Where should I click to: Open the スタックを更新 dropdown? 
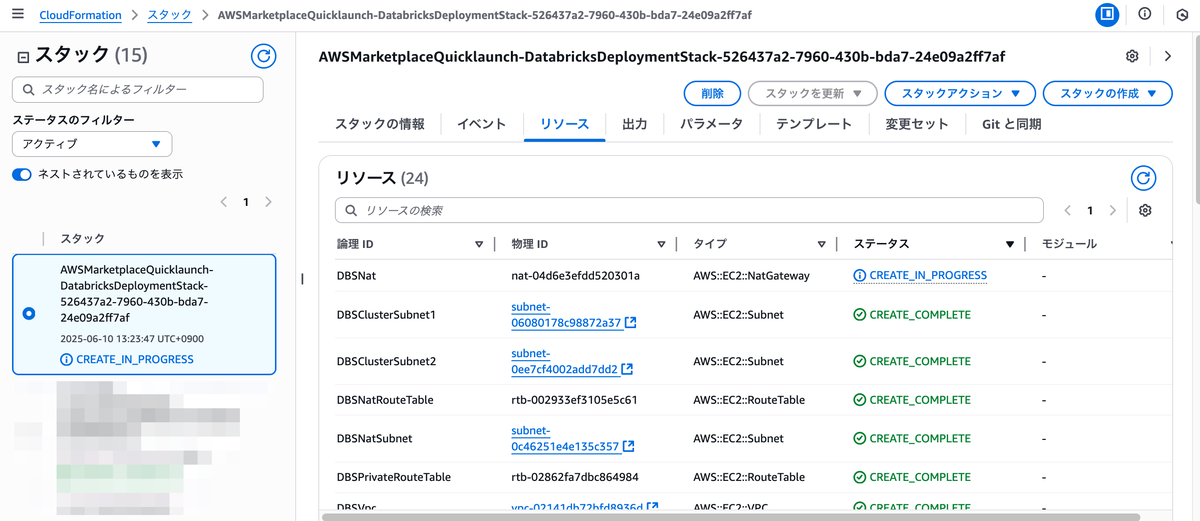[x=812, y=93]
